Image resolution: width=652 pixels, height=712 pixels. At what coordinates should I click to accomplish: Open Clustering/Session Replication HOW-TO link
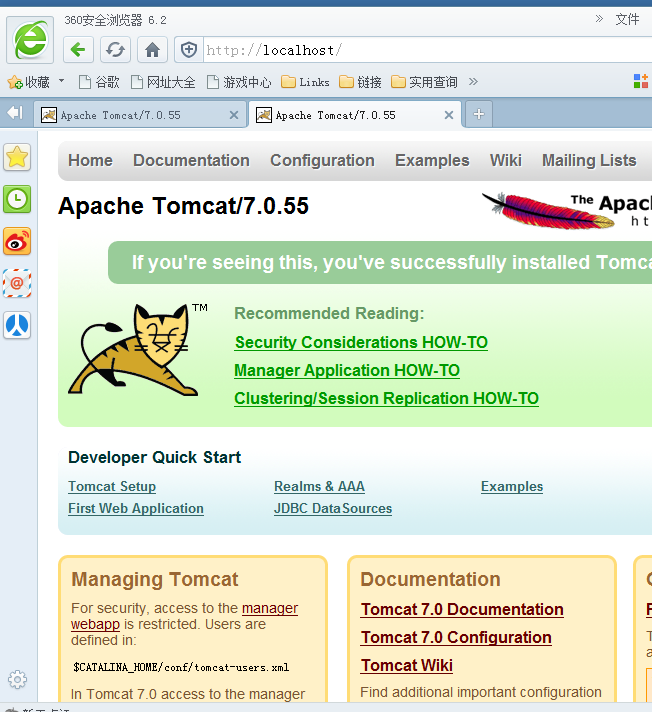coord(386,399)
